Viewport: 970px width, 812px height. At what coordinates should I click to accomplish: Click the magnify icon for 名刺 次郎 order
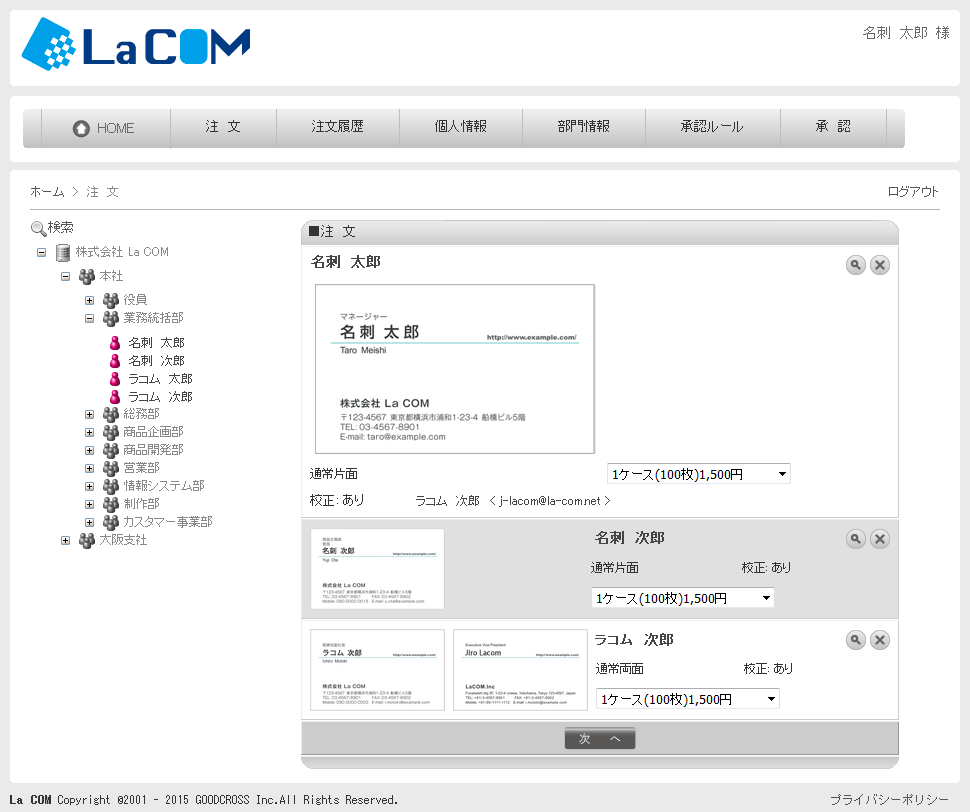(856, 539)
